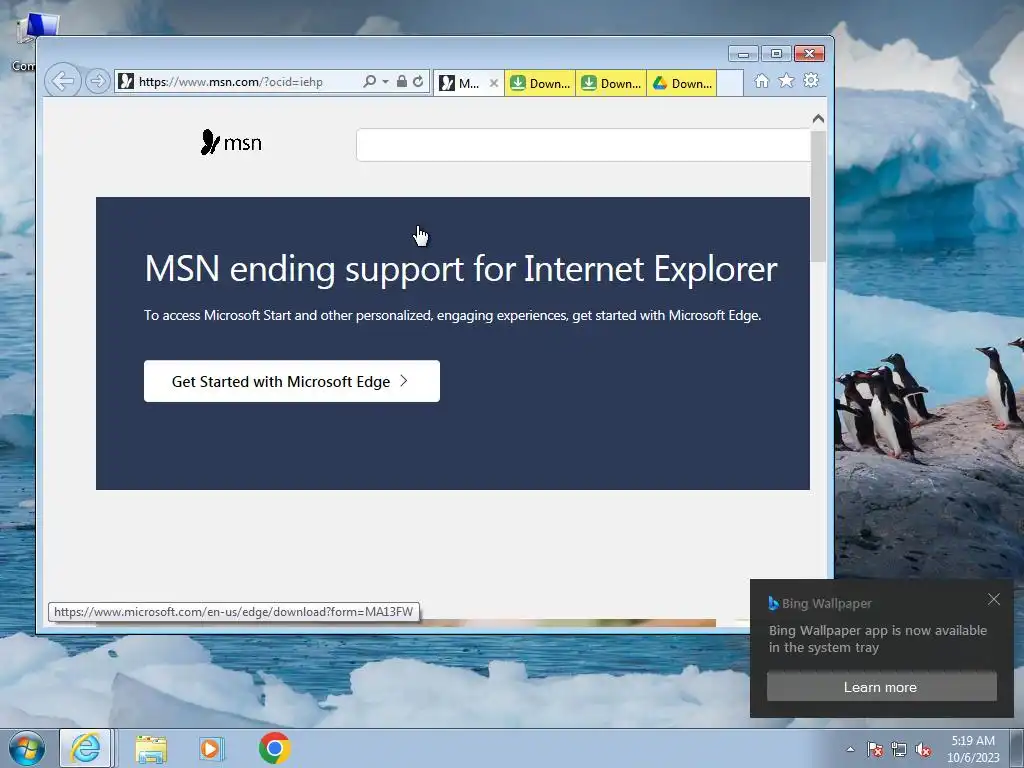
Task: Minimize the Internet Explorer window
Action: coord(743,54)
